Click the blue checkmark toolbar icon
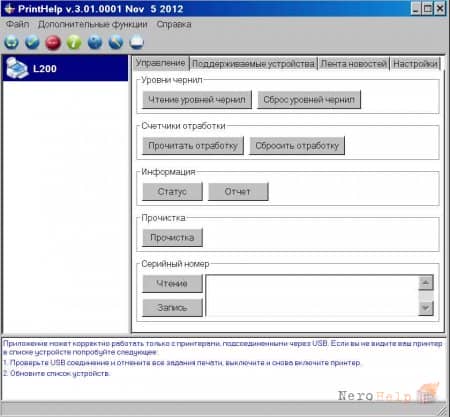 point(32,42)
